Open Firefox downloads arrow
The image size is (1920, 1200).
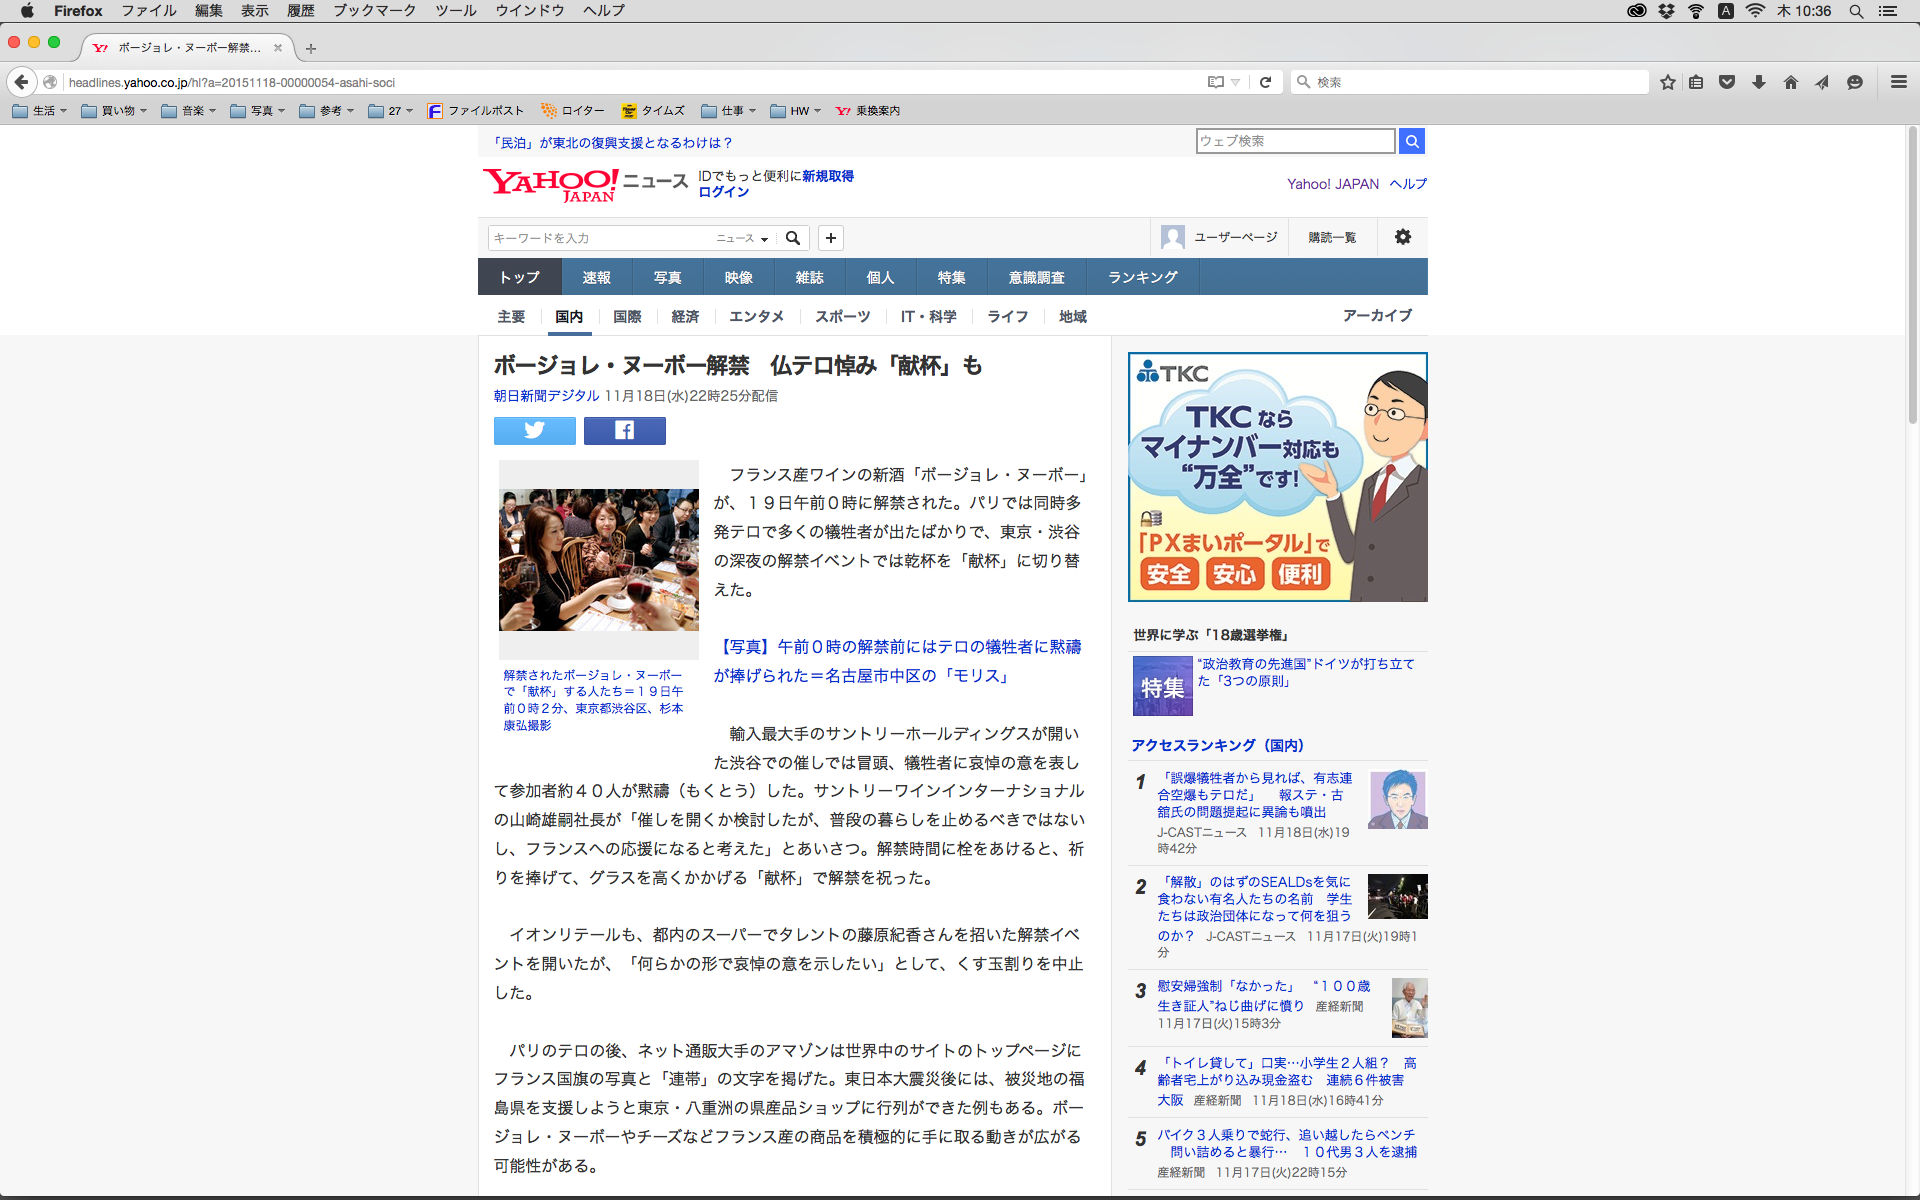click(1758, 82)
